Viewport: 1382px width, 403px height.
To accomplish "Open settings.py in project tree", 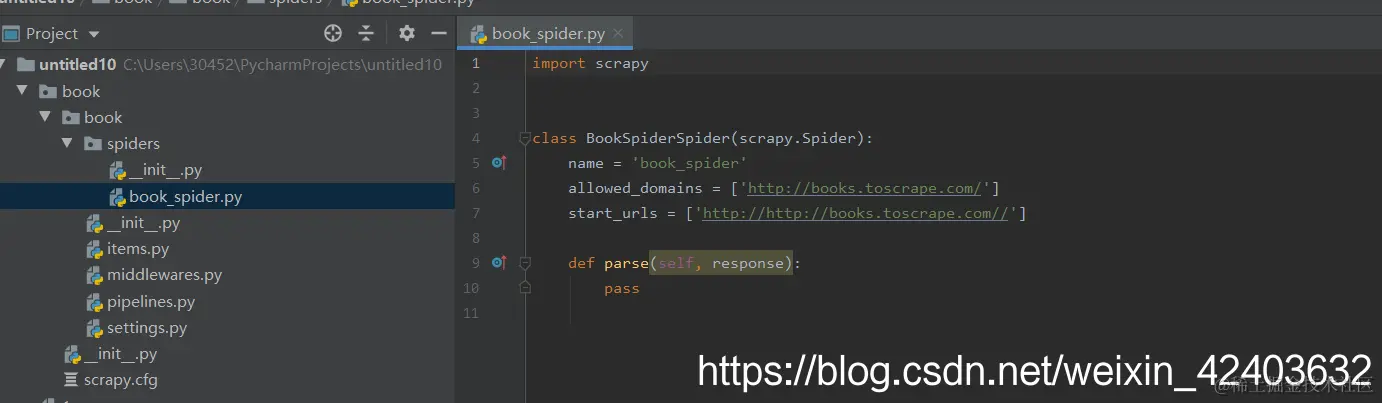I will (147, 328).
